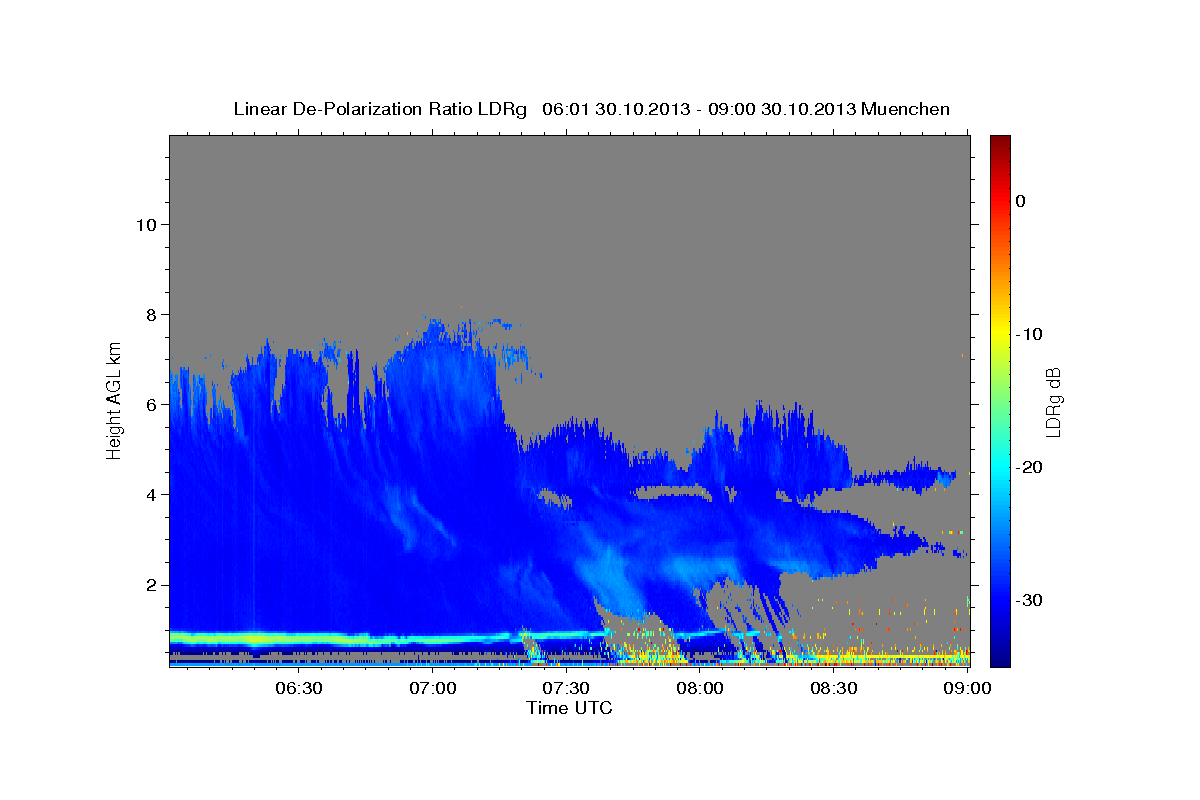Click the 07:00 time tick label
This screenshot has height=800, width=1200.
[x=433, y=688]
